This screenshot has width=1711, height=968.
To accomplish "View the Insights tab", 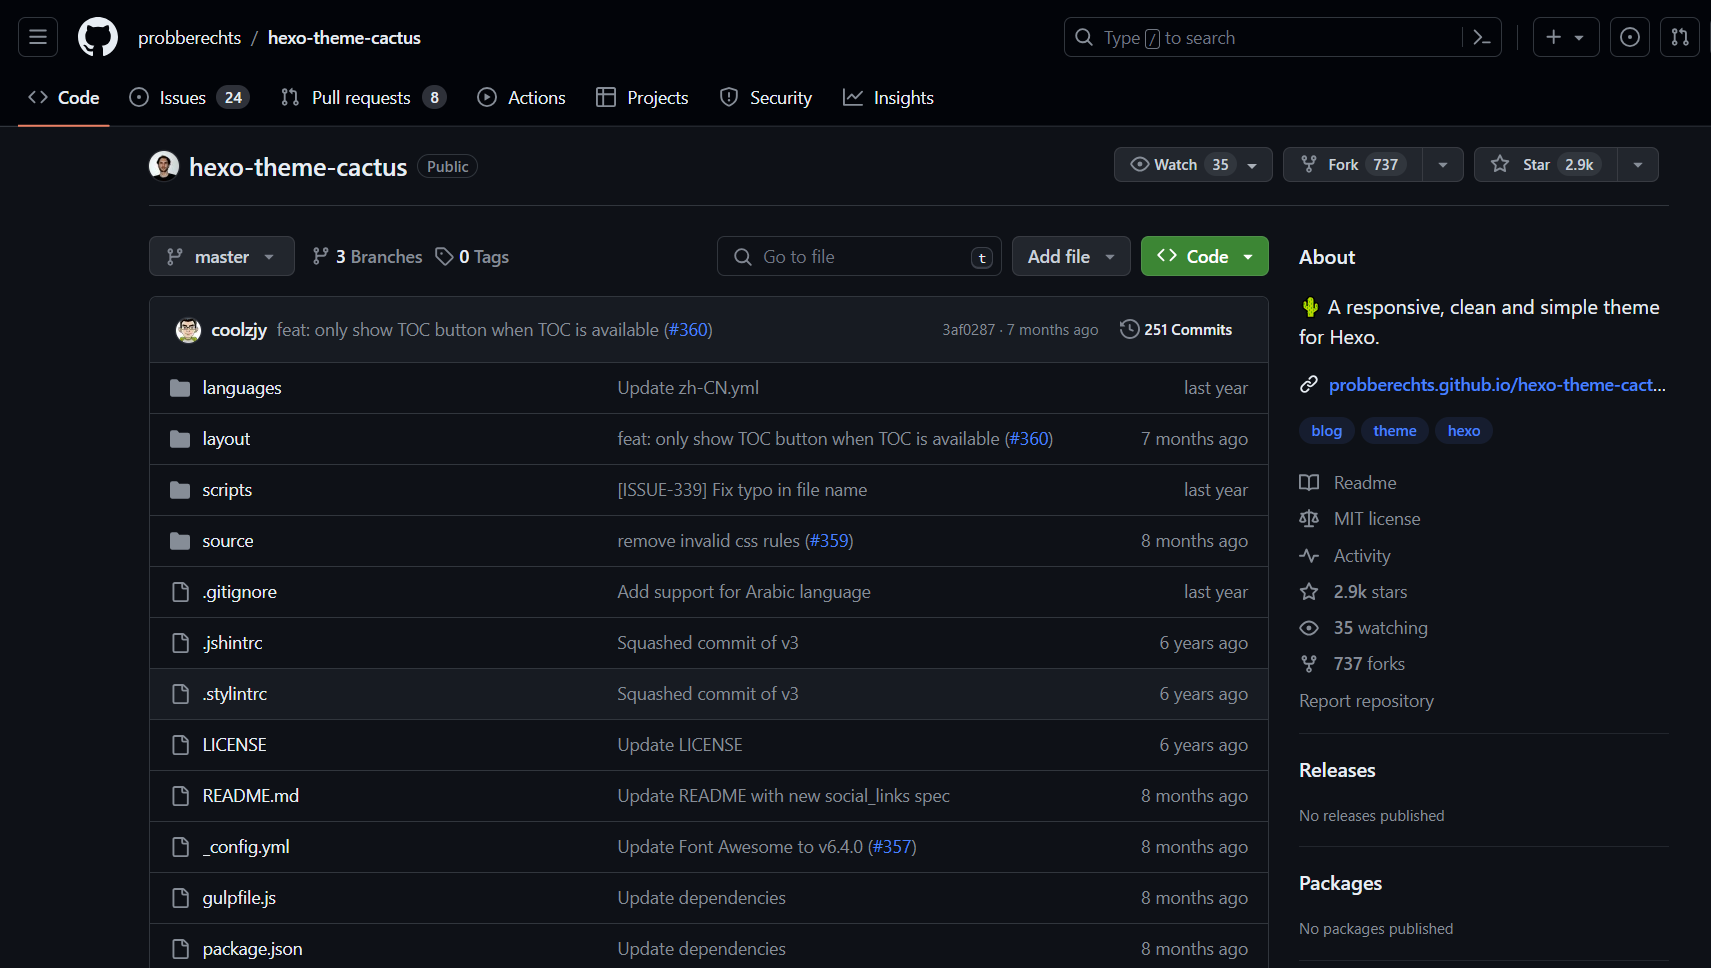I will (888, 98).
